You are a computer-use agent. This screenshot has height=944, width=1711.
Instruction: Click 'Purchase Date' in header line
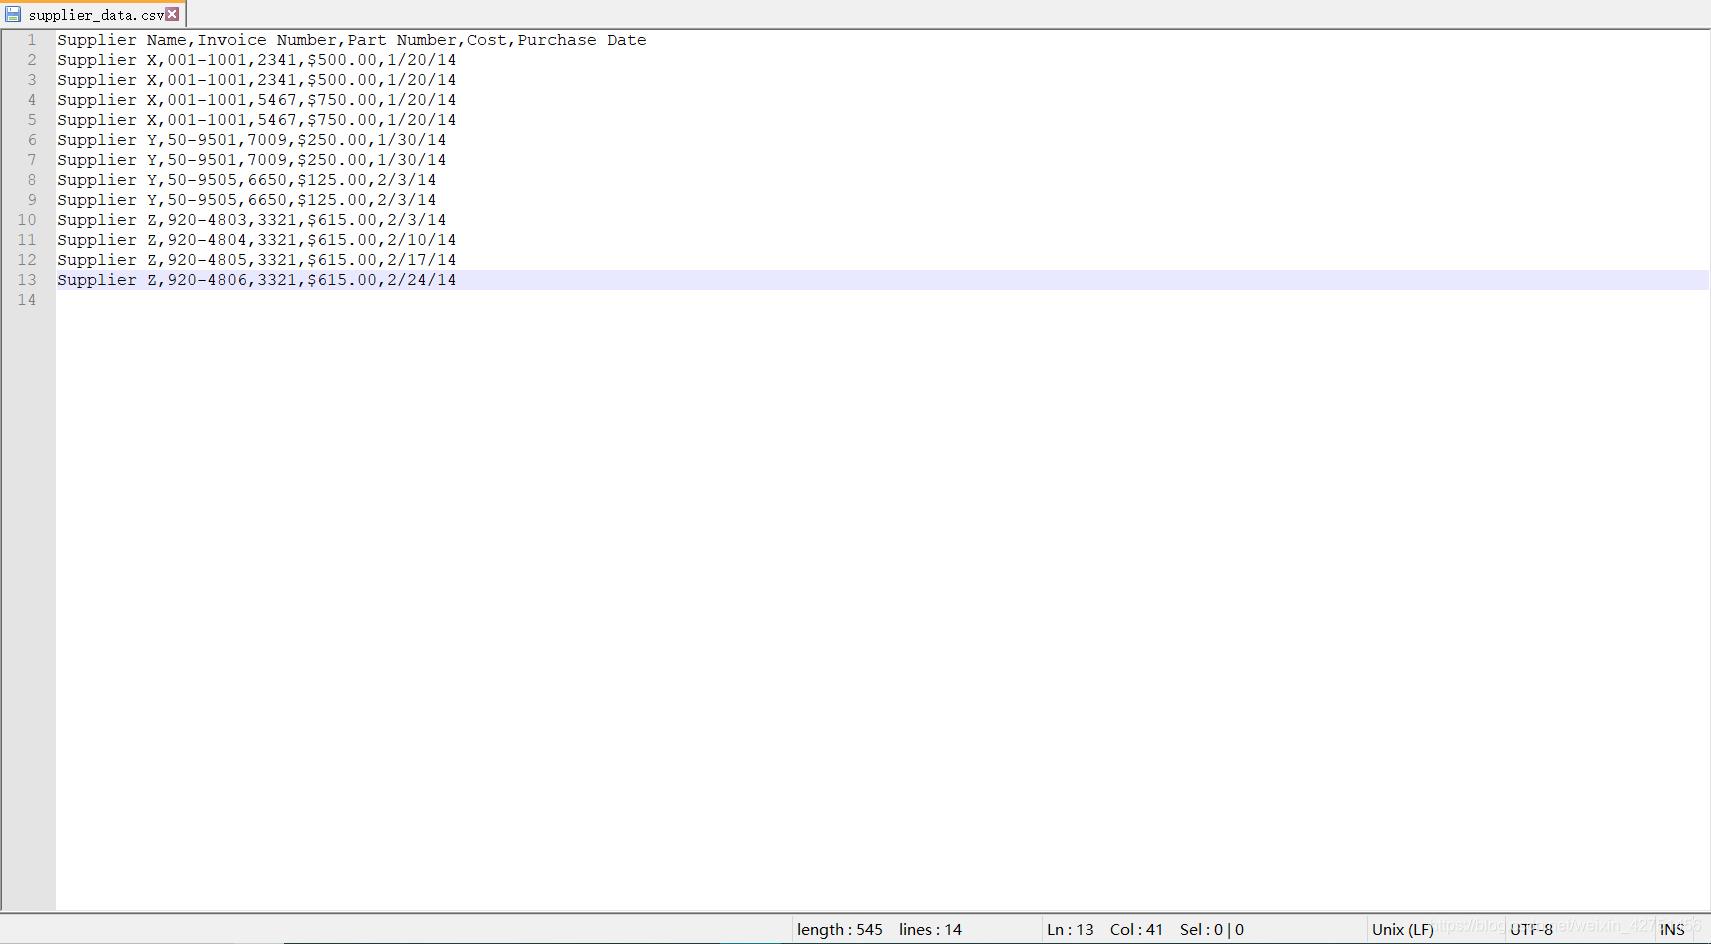click(582, 40)
